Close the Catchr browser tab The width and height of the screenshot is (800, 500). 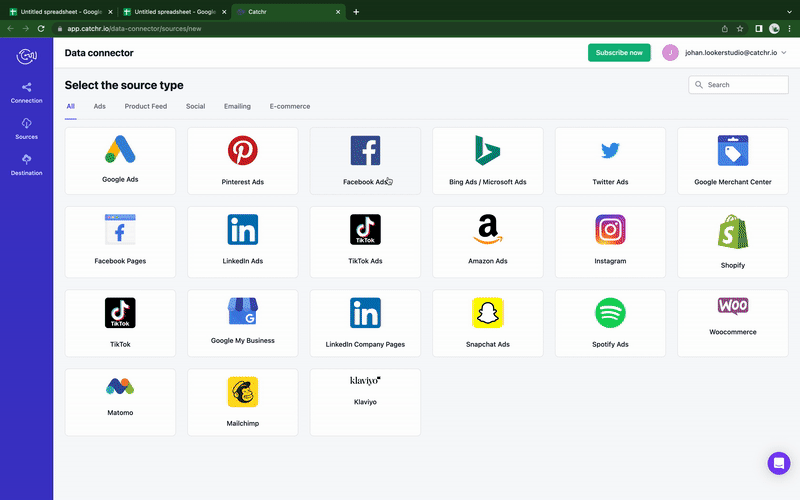pos(338,12)
